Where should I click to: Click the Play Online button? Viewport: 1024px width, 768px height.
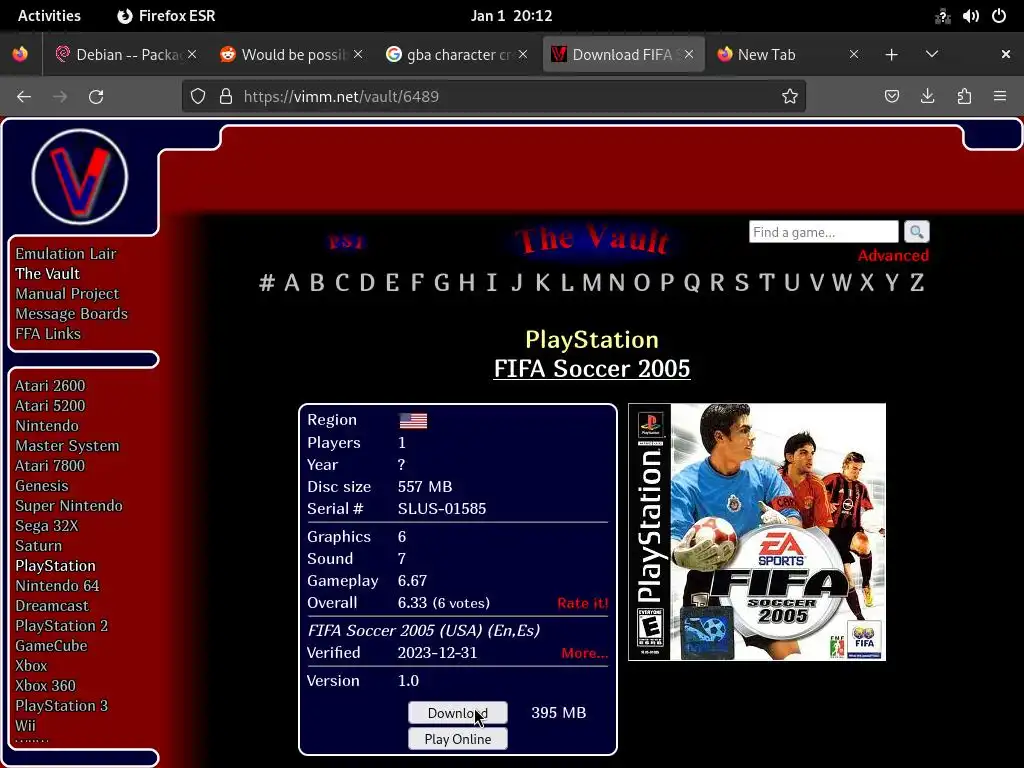click(x=458, y=739)
